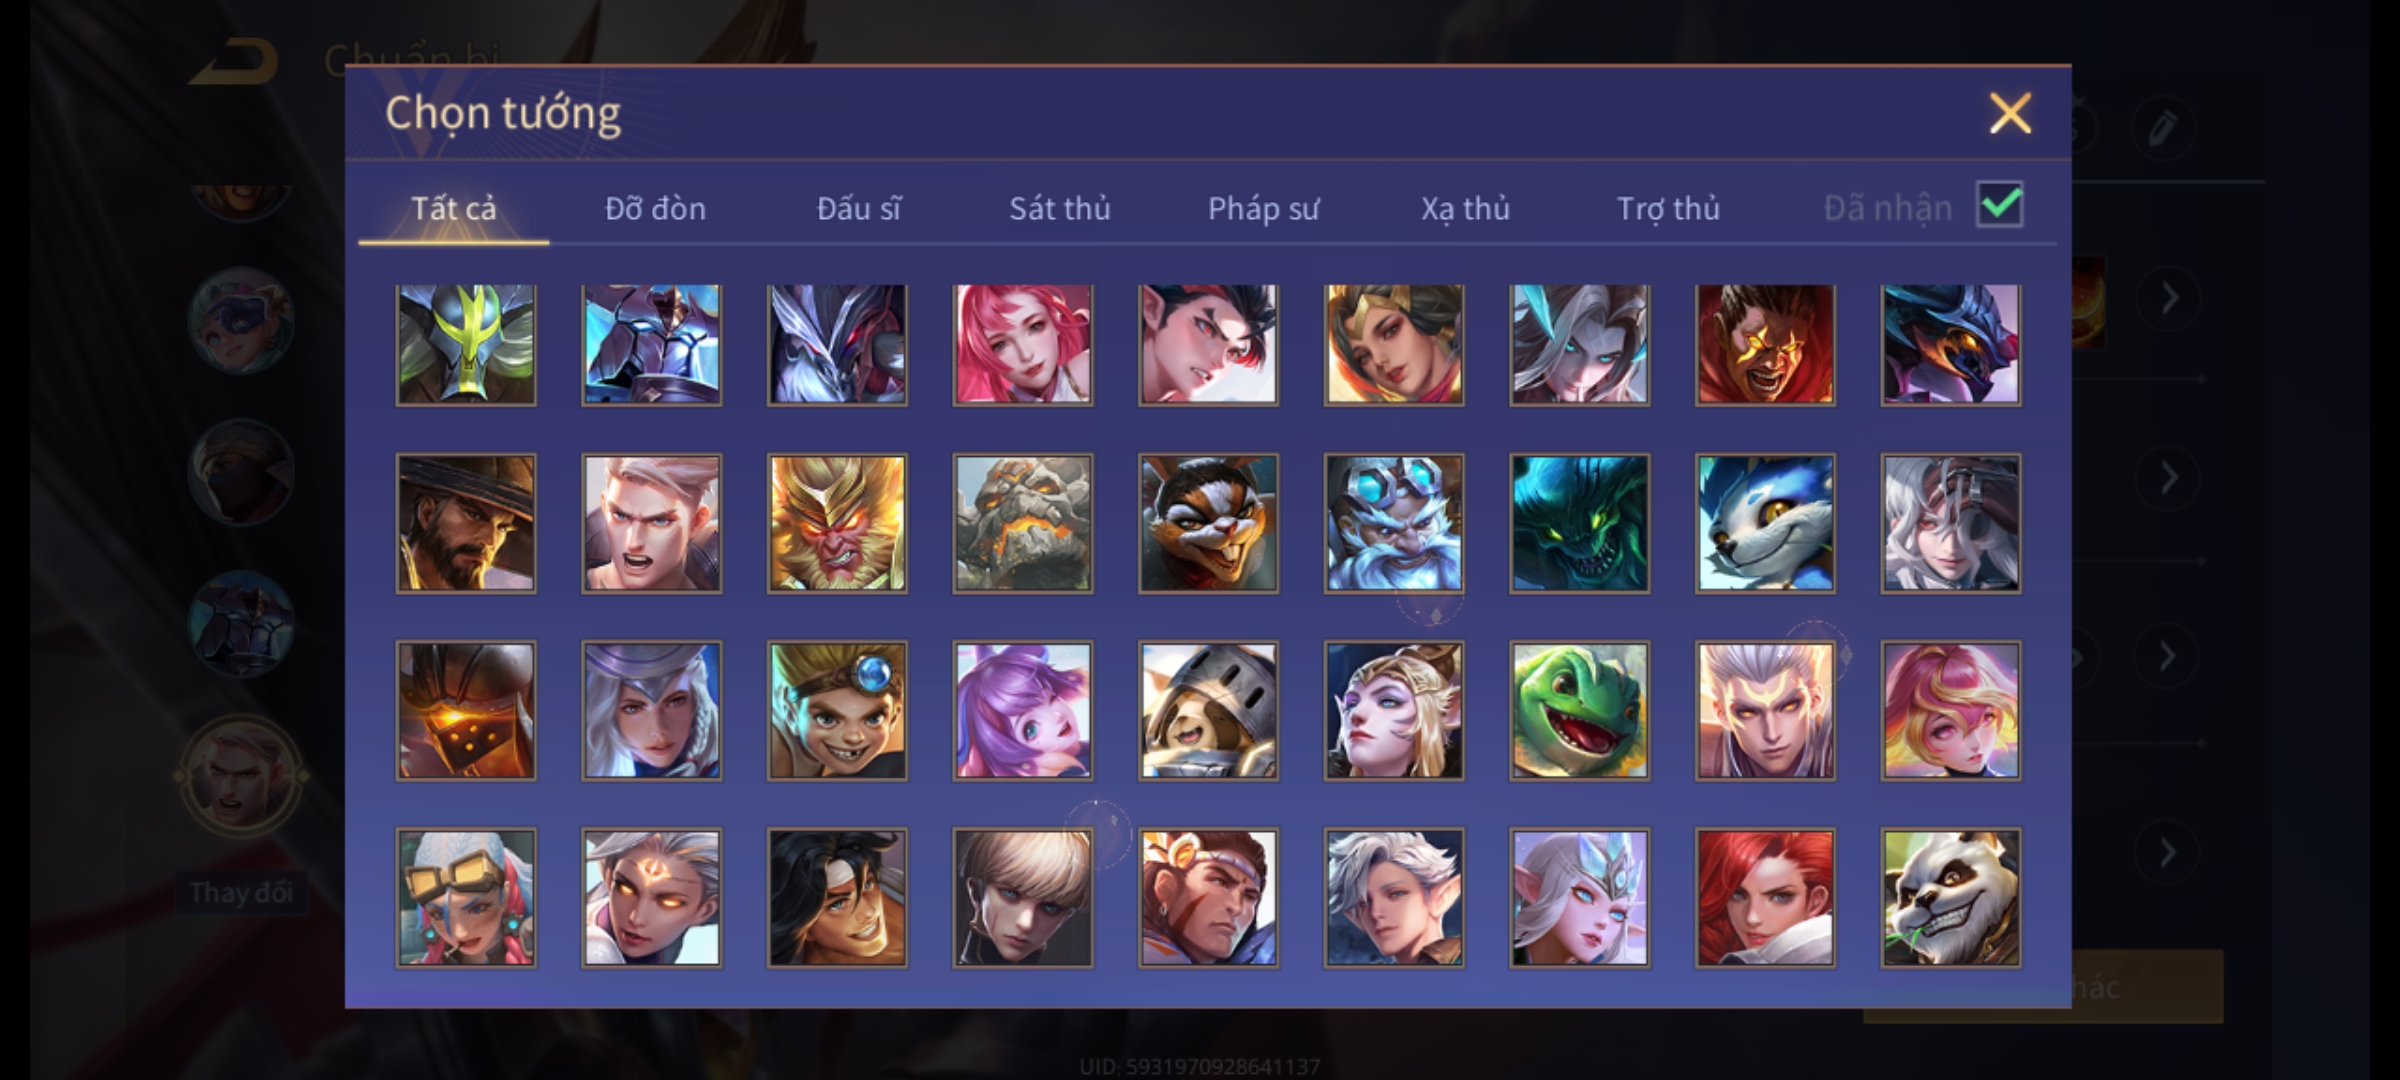Close the Chọn tướng dialog

tap(2010, 113)
